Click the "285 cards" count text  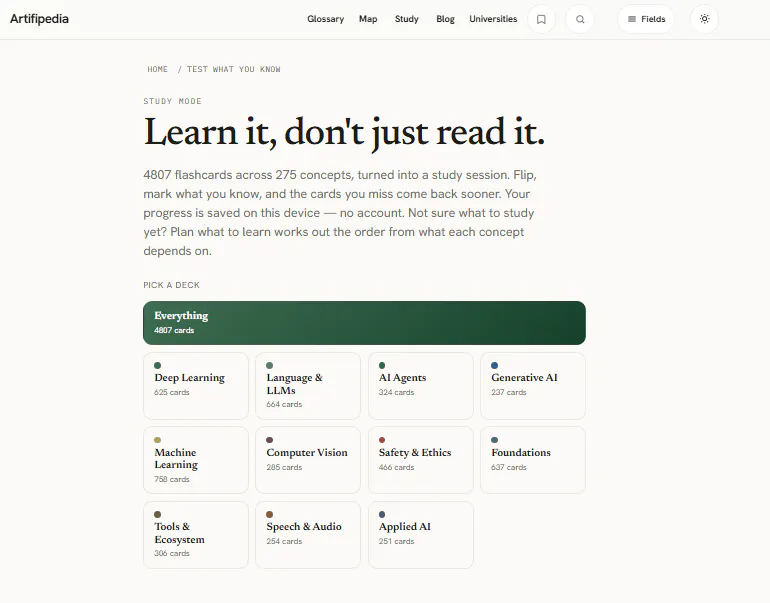coord(284,467)
